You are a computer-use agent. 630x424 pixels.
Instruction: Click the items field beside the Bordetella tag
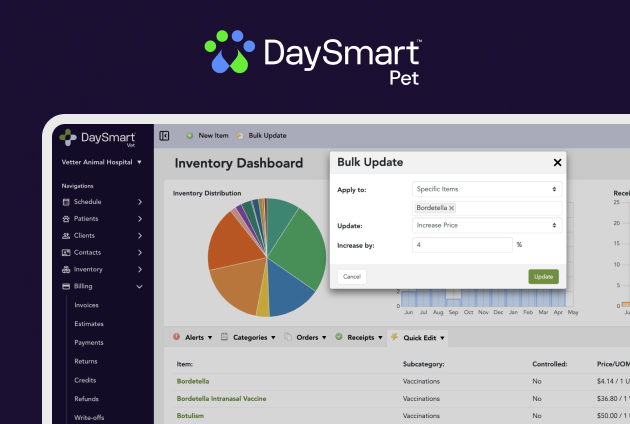[508, 208]
